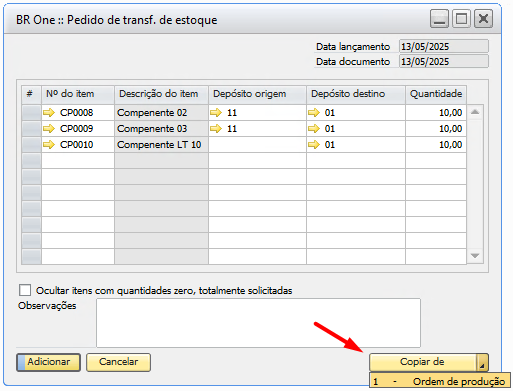Open item link arrow for CP0008
513x391 pixels.
49,113
